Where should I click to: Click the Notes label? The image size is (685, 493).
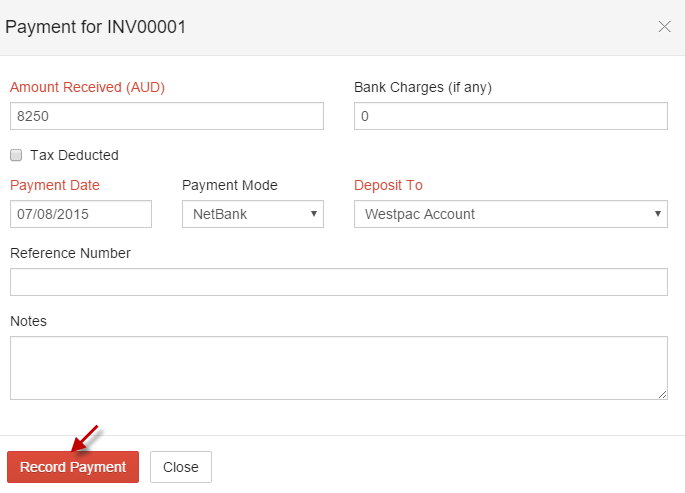(28, 321)
